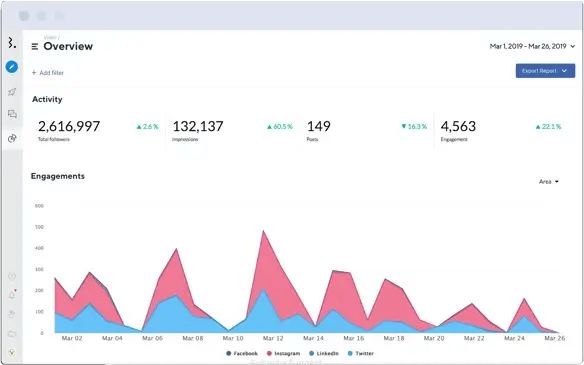Image resolution: width=584 pixels, height=365 pixels.
Task: Click the 60.5% impressions change indicator
Action: [x=280, y=127]
